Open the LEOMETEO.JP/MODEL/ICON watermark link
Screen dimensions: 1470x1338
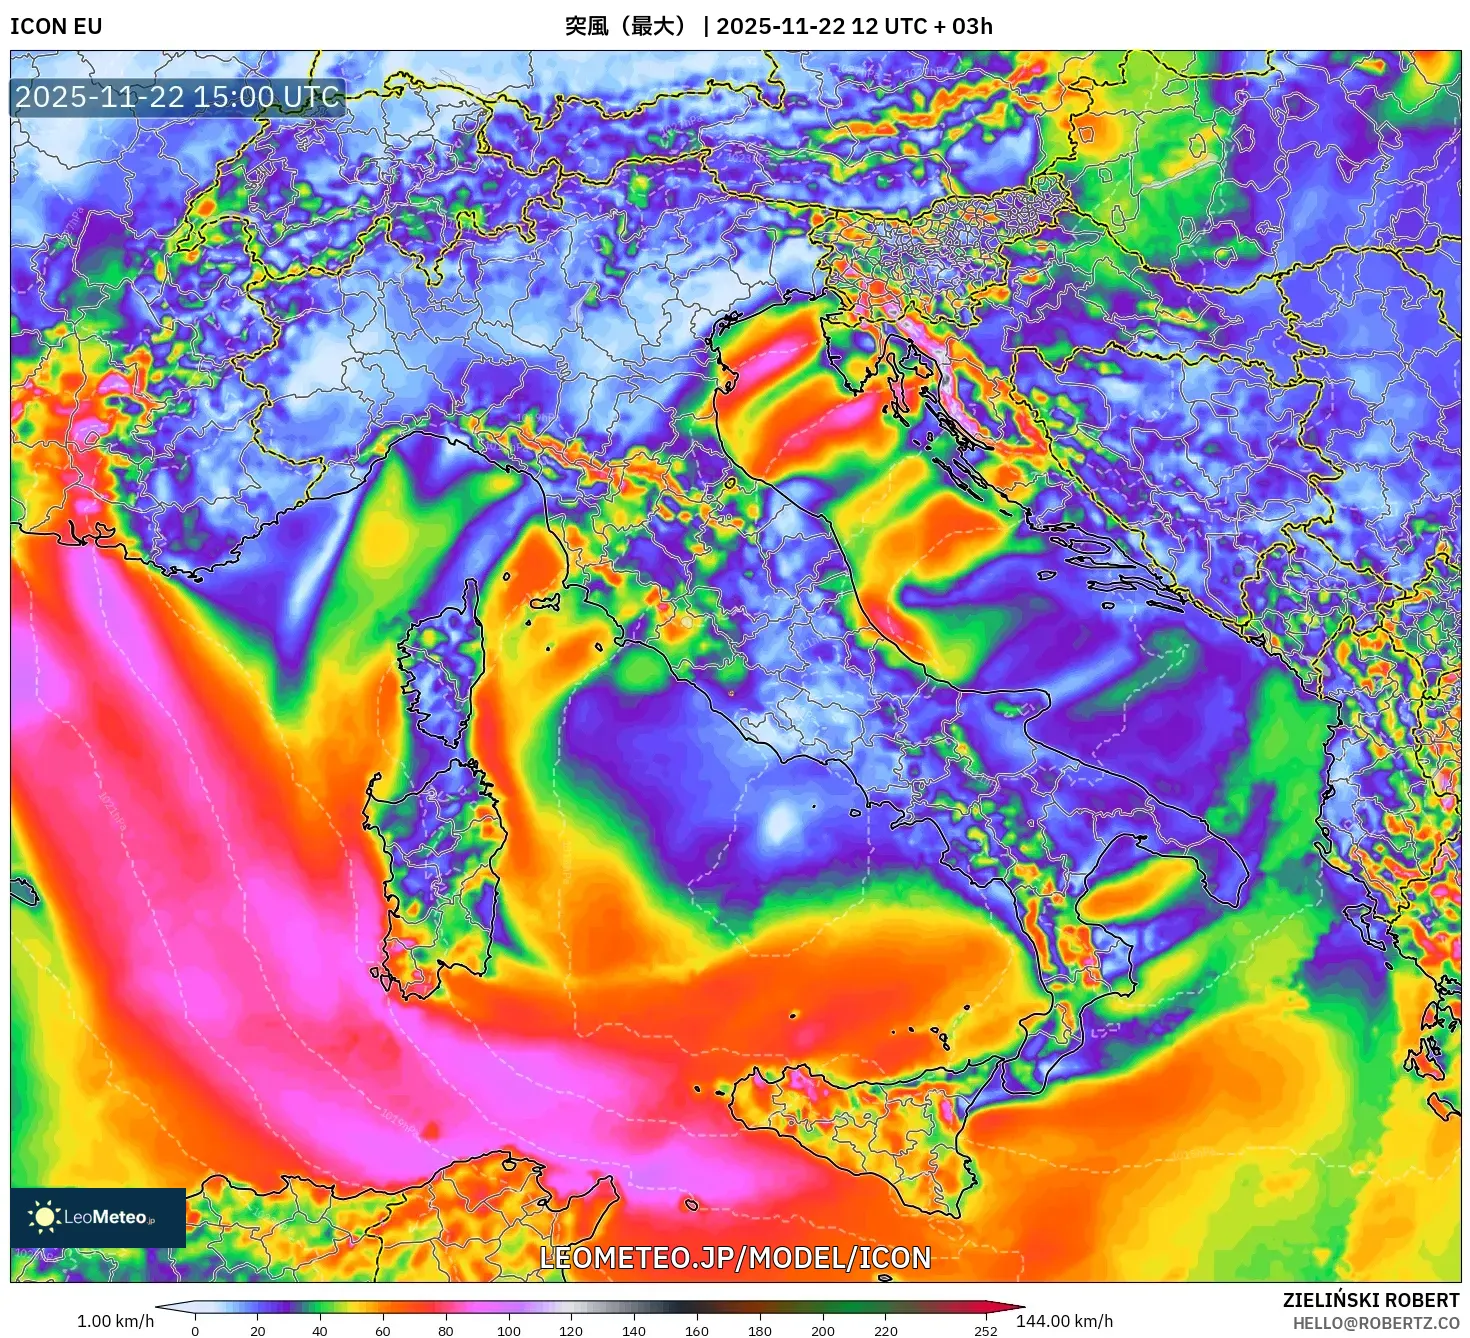pyautogui.click(x=735, y=1257)
